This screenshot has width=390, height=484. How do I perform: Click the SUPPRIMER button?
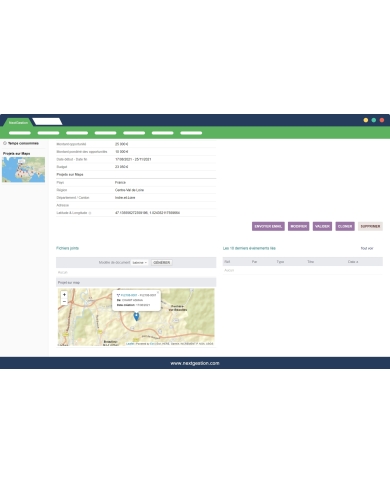pos(370,226)
